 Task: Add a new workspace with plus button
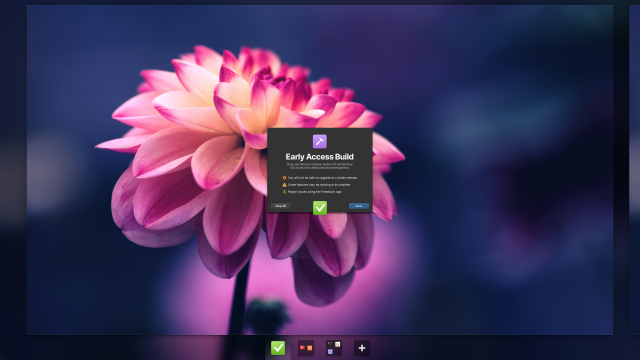(x=362, y=348)
